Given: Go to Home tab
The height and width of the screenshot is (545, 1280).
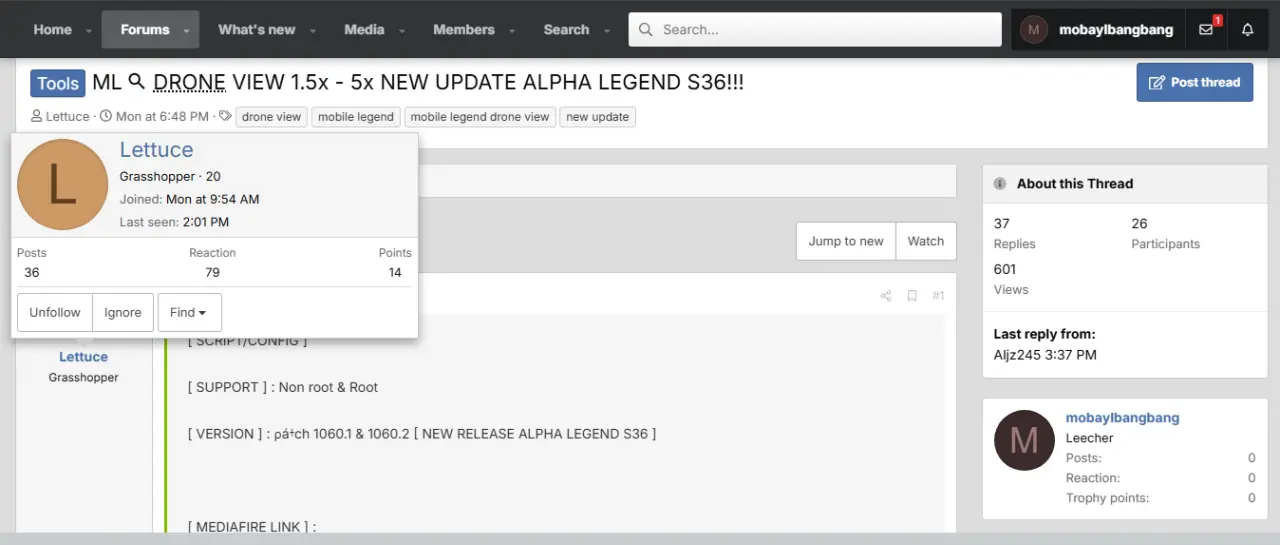Looking at the screenshot, I should coord(52,30).
